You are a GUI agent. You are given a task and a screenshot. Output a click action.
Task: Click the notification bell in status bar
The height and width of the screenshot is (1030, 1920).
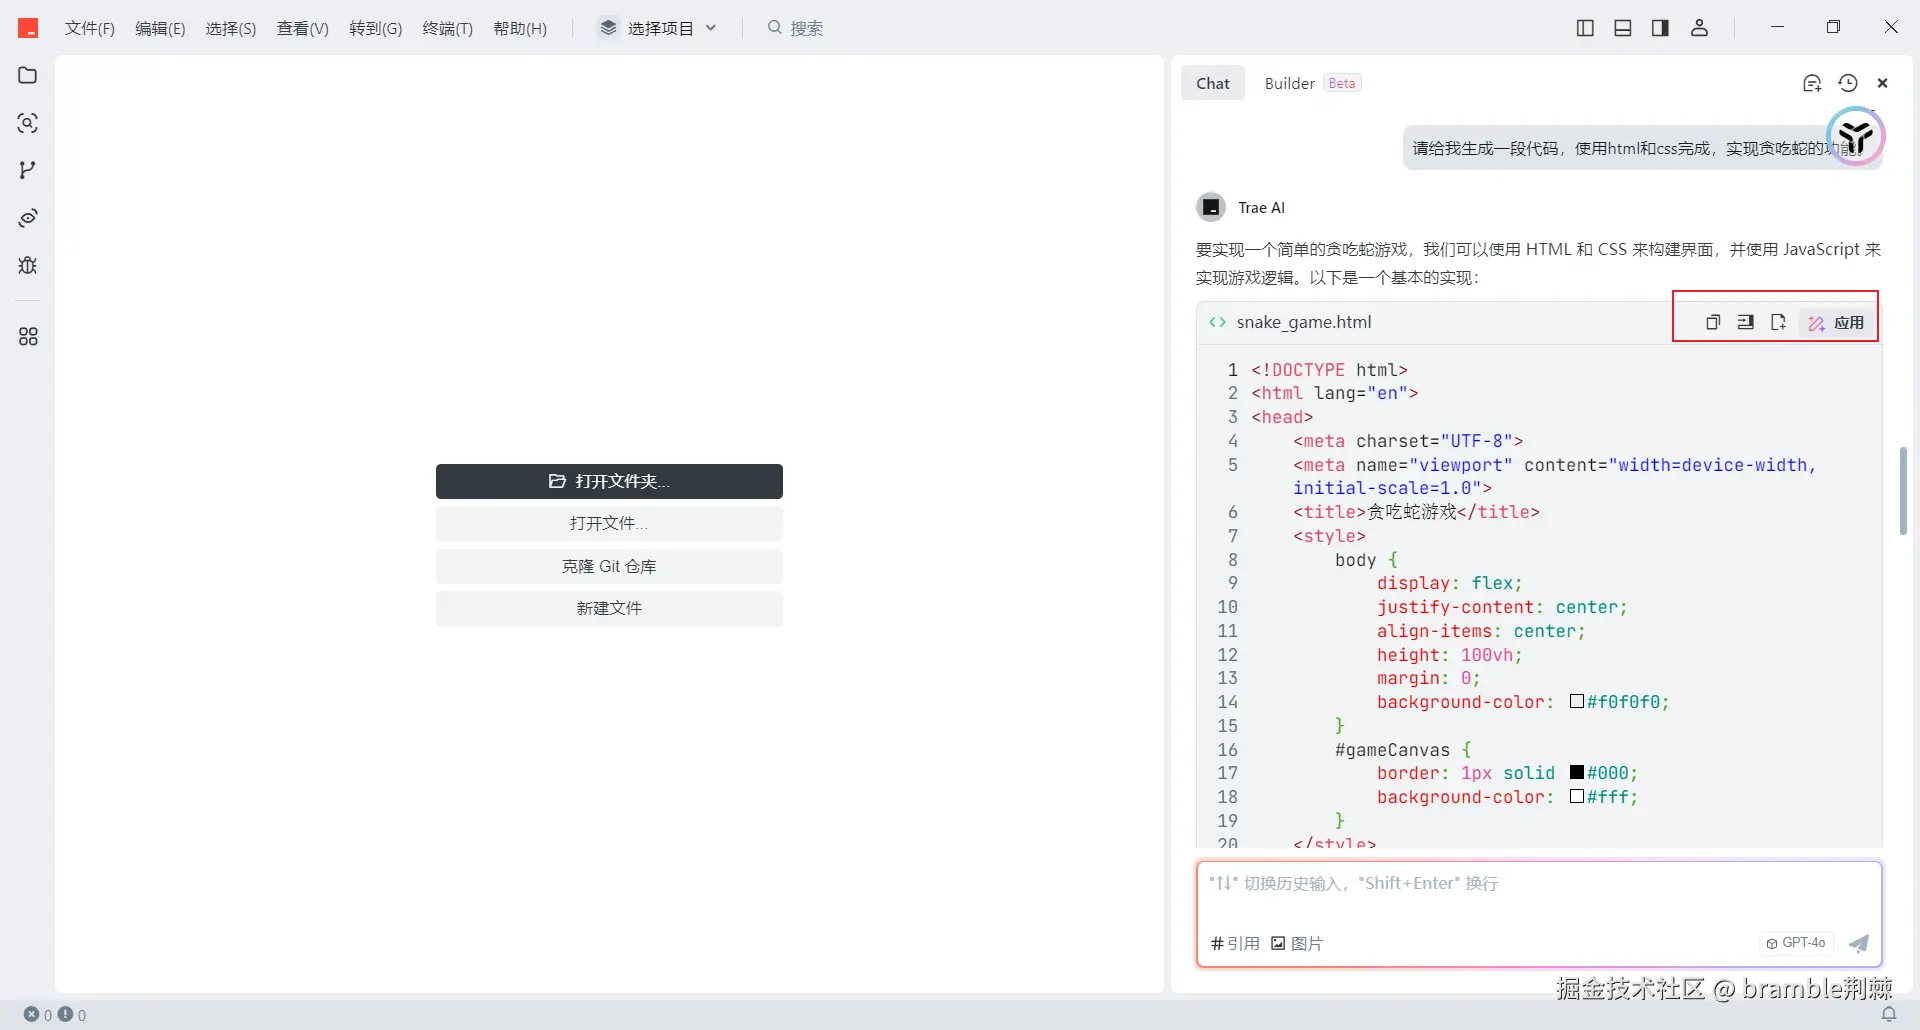click(x=1889, y=1014)
